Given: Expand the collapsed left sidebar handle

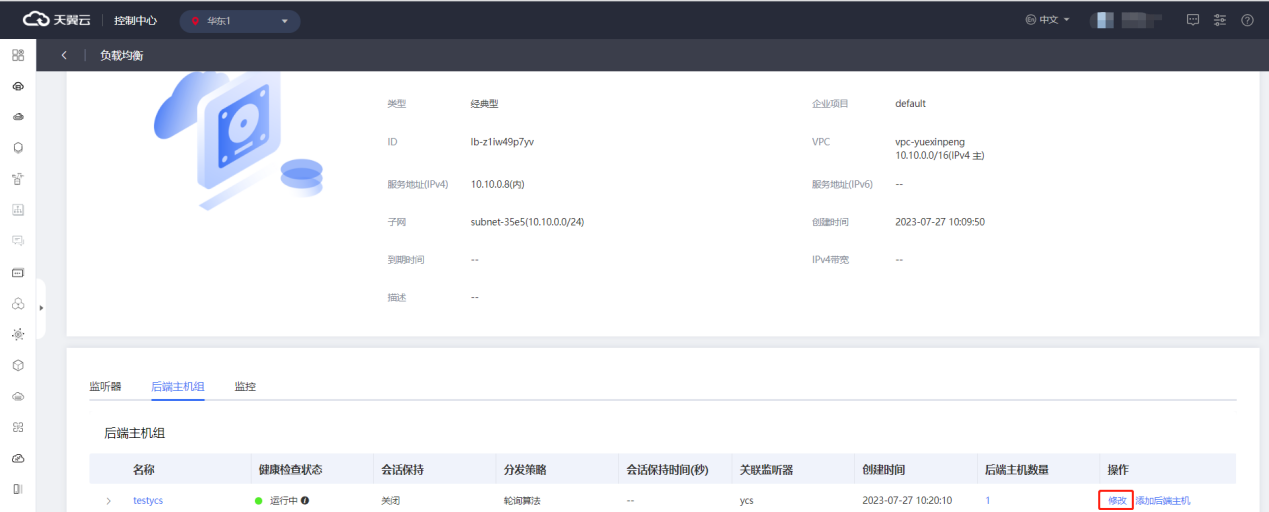Looking at the screenshot, I should [x=41, y=307].
